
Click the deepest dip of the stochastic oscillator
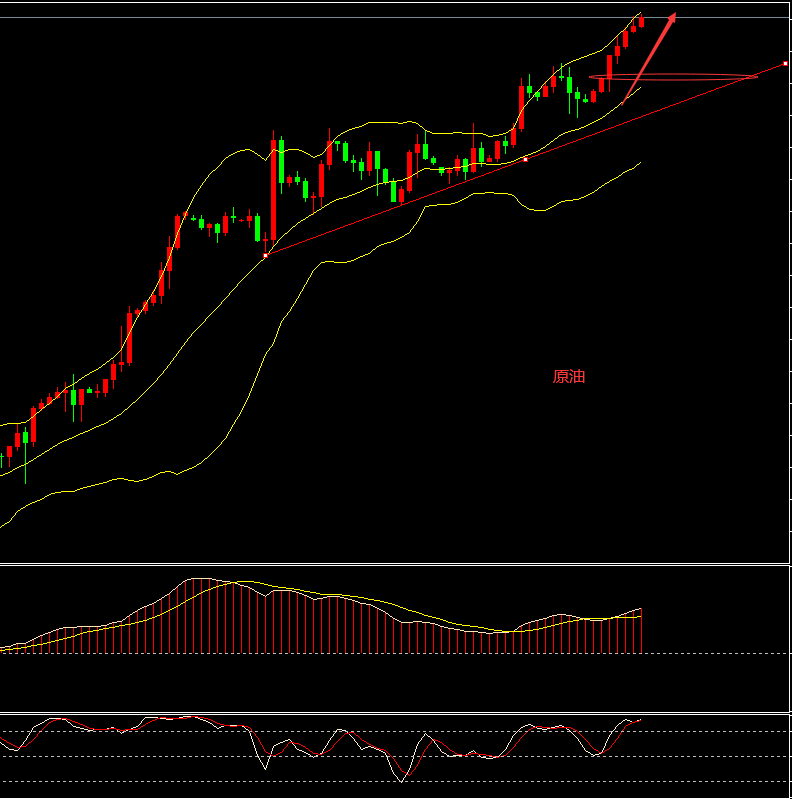(402, 779)
